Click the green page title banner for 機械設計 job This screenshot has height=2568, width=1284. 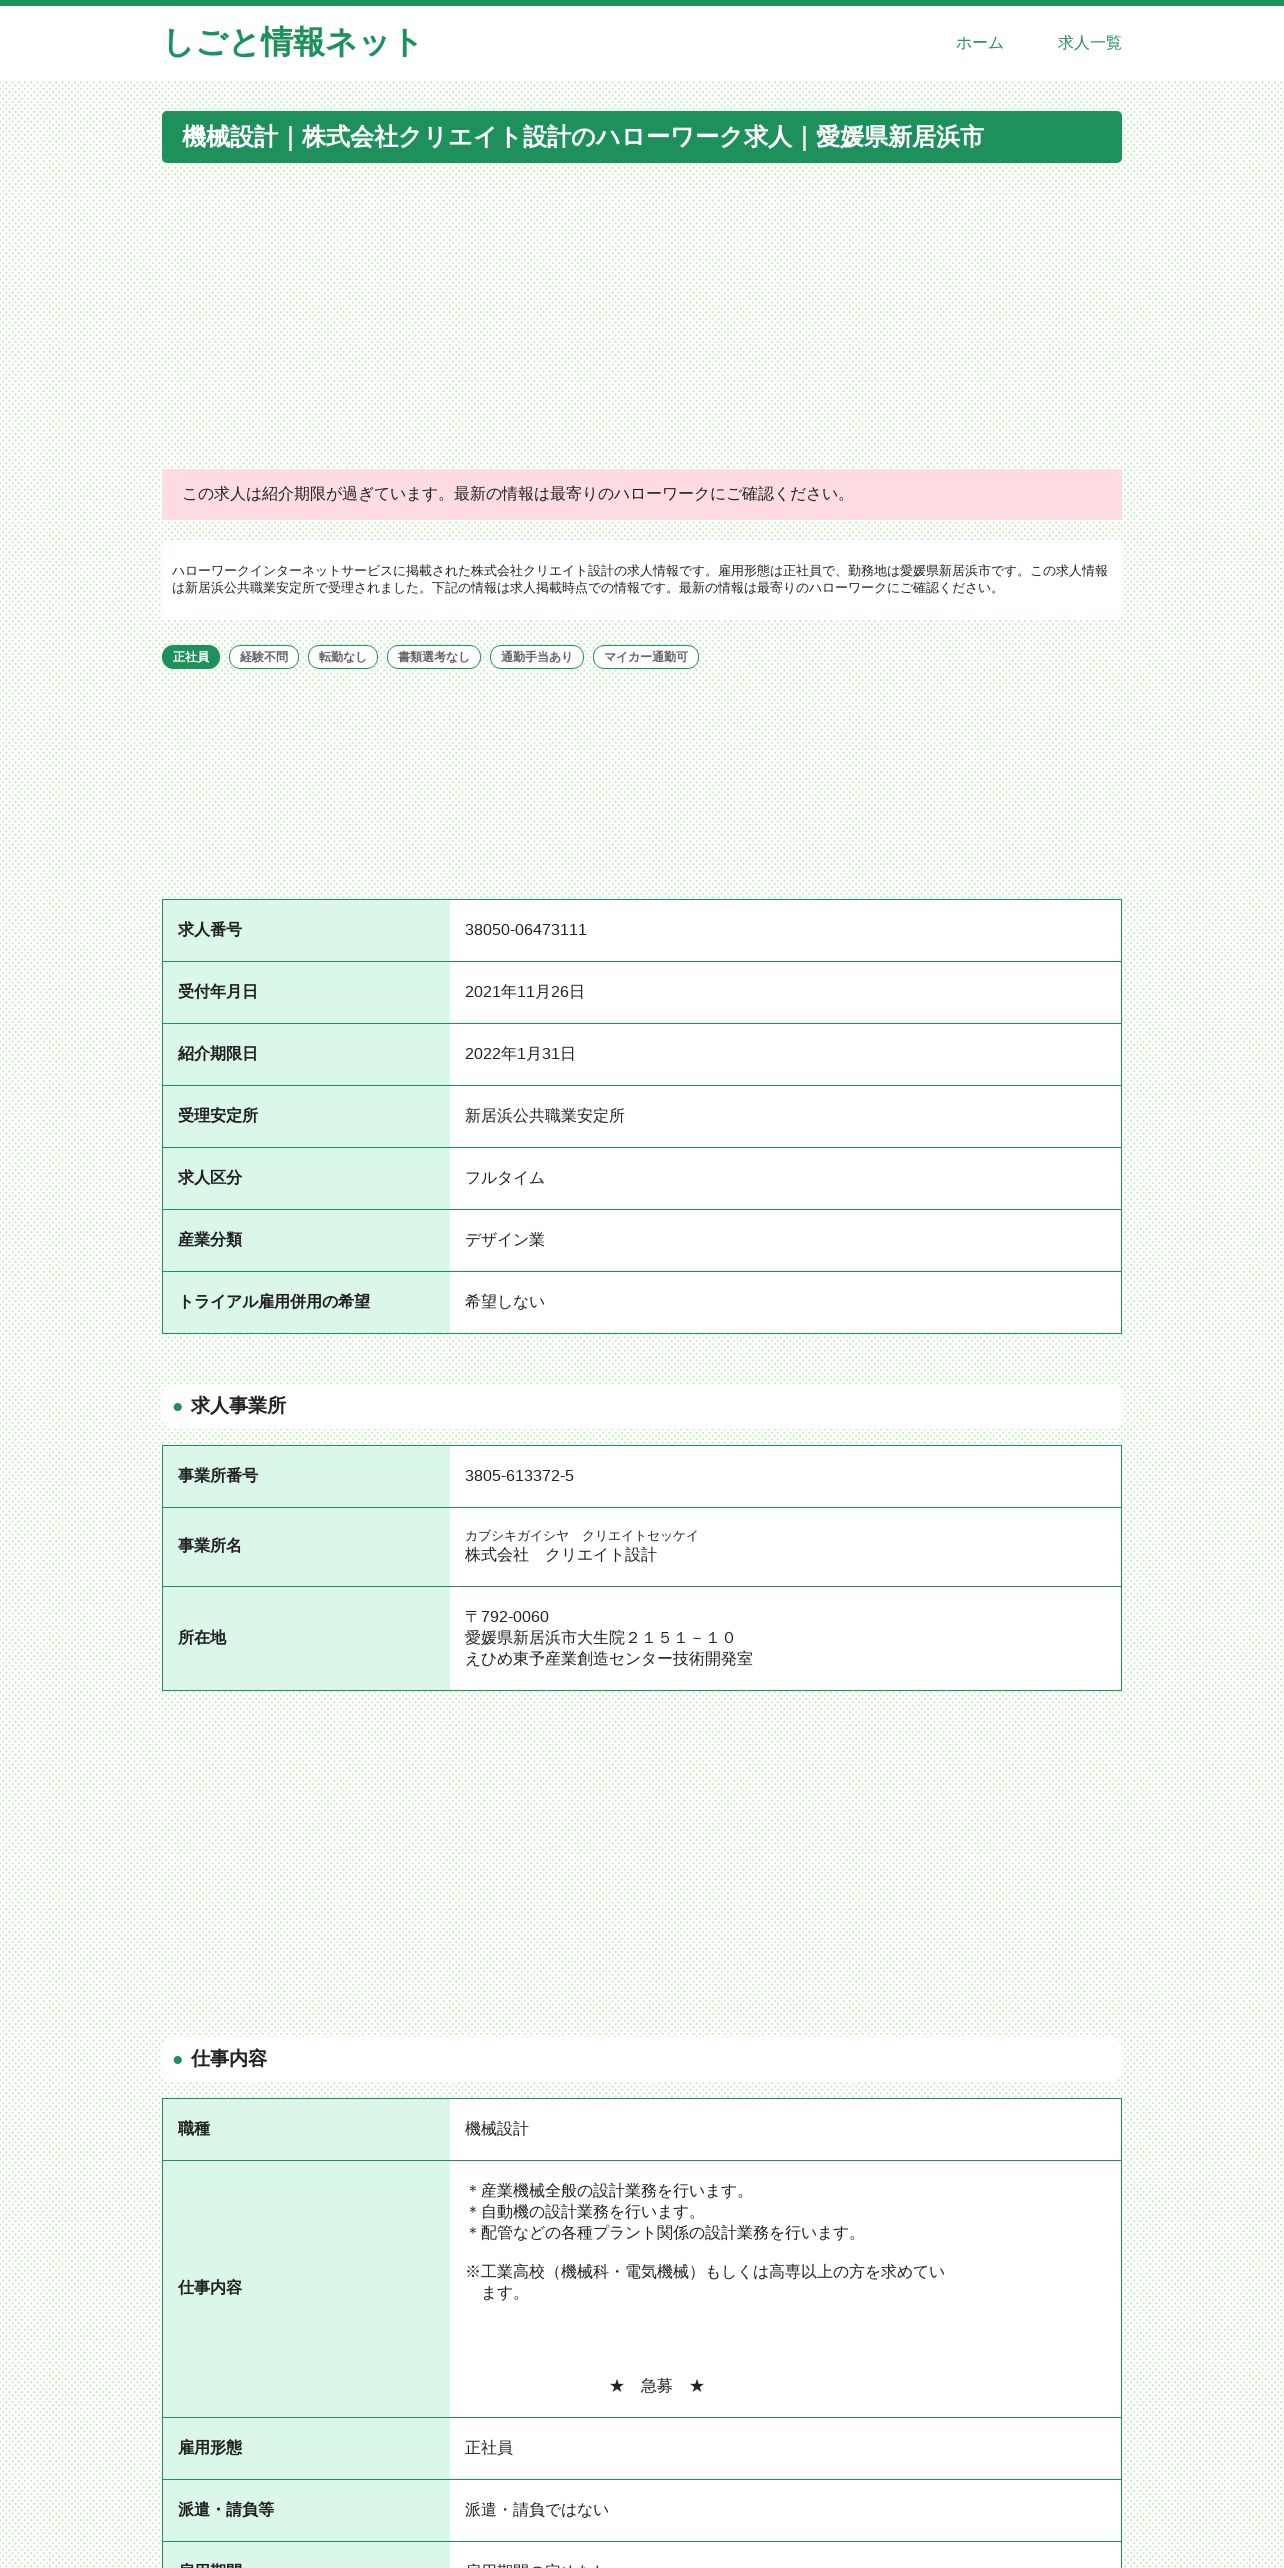click(642, 137)
